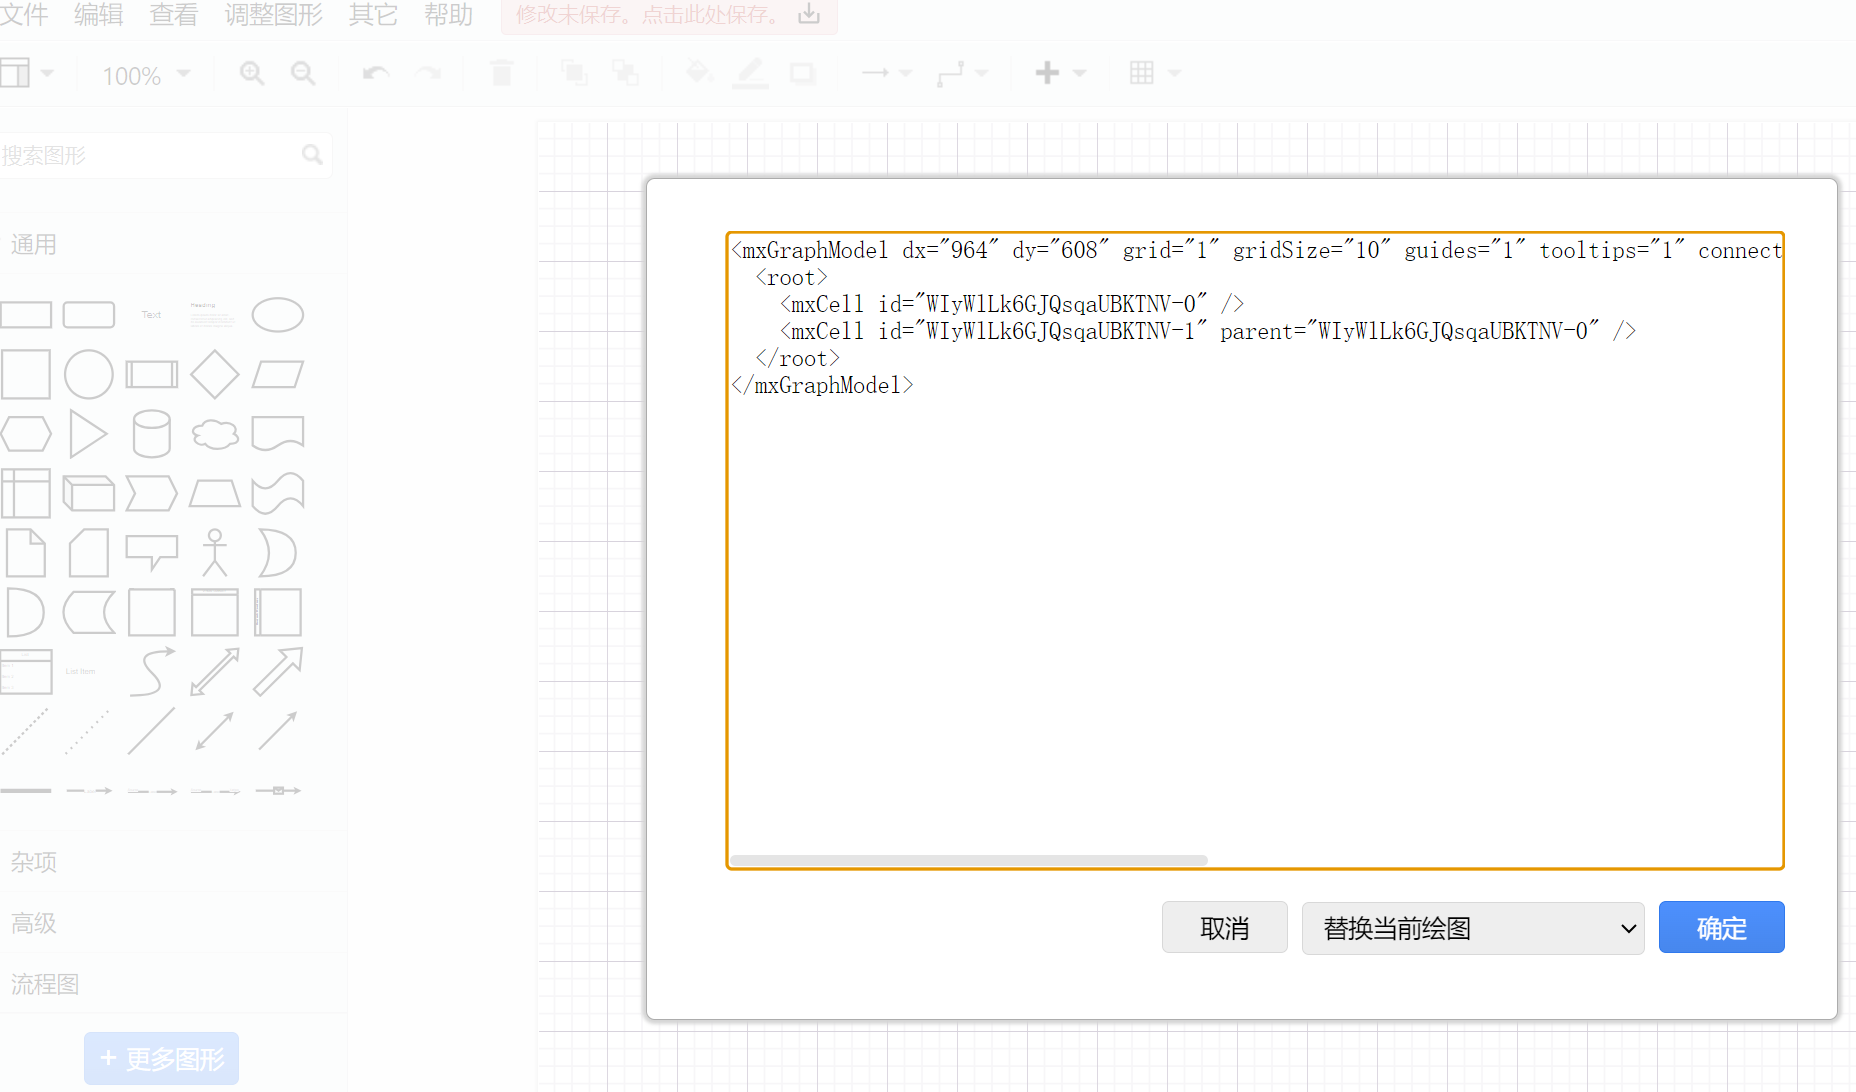Select the bidirectional block arrow shape
This screenshot has width=1856, height=1092.
click(x=215, y=671)
